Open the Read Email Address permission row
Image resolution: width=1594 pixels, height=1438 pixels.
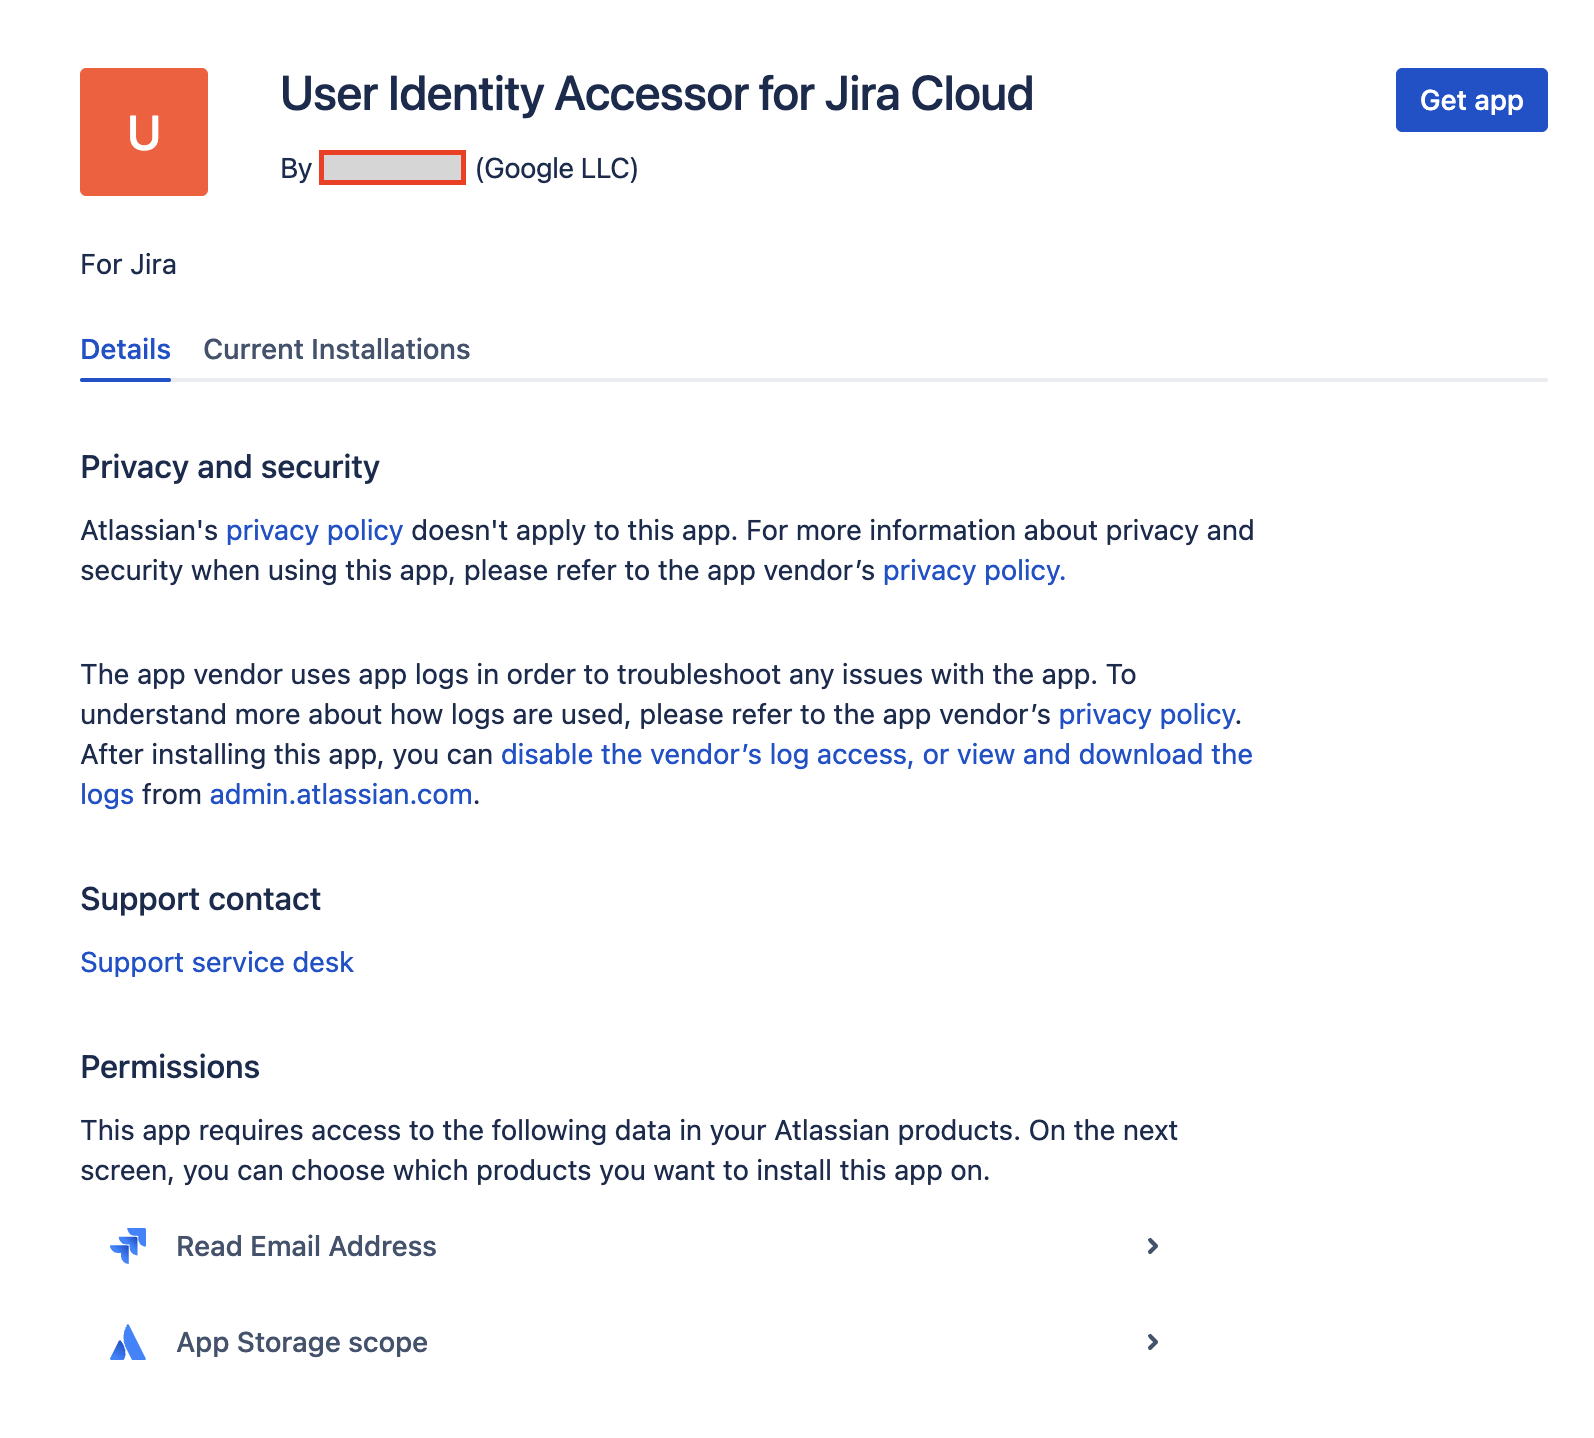click(x=306, y=1246)
